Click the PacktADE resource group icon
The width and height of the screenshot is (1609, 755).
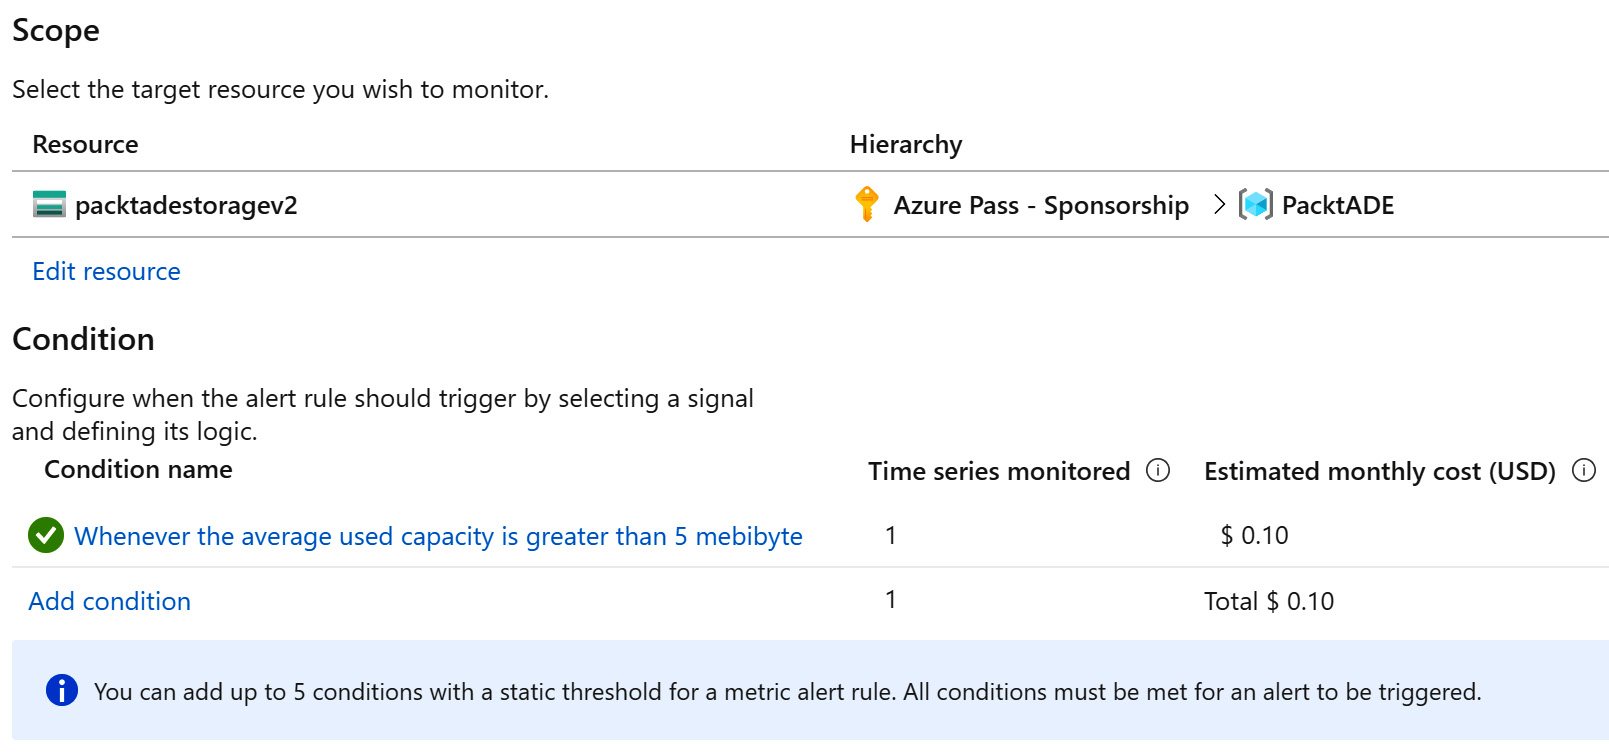1256,204
